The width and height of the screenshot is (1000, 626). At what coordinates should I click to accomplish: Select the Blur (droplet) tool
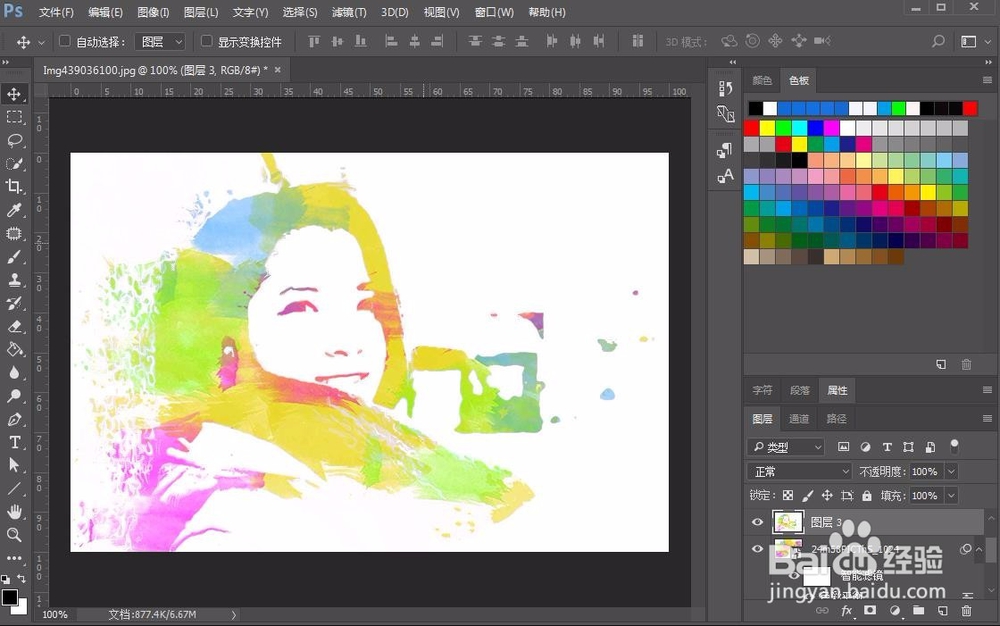coord(14,373)
